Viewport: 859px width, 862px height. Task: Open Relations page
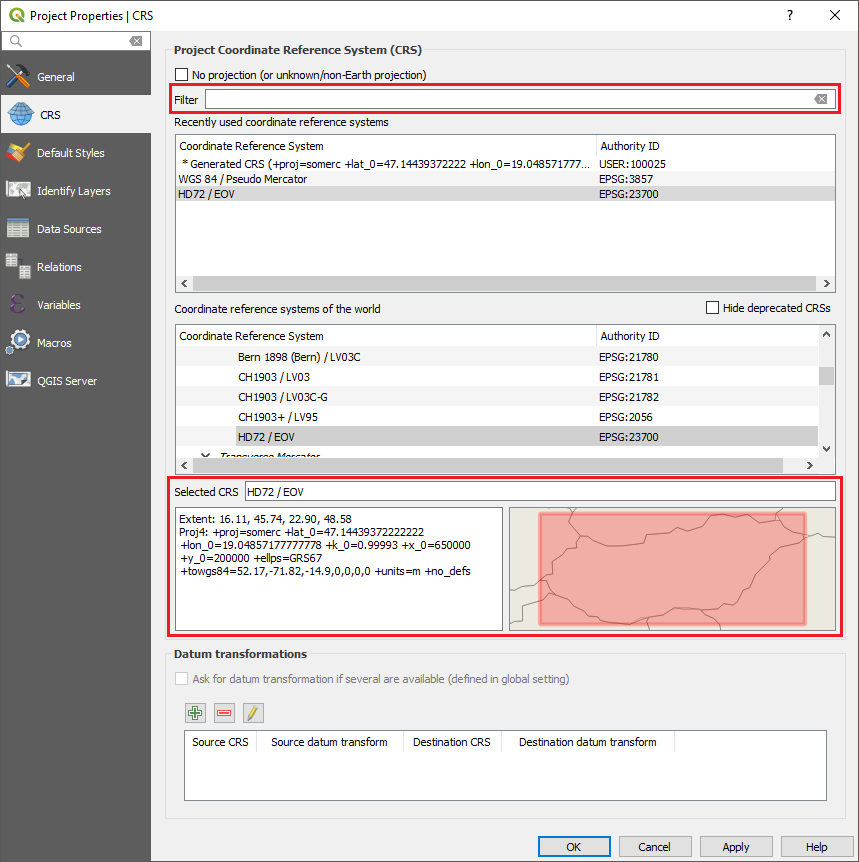pyautogui.click(x=76, y=267)
